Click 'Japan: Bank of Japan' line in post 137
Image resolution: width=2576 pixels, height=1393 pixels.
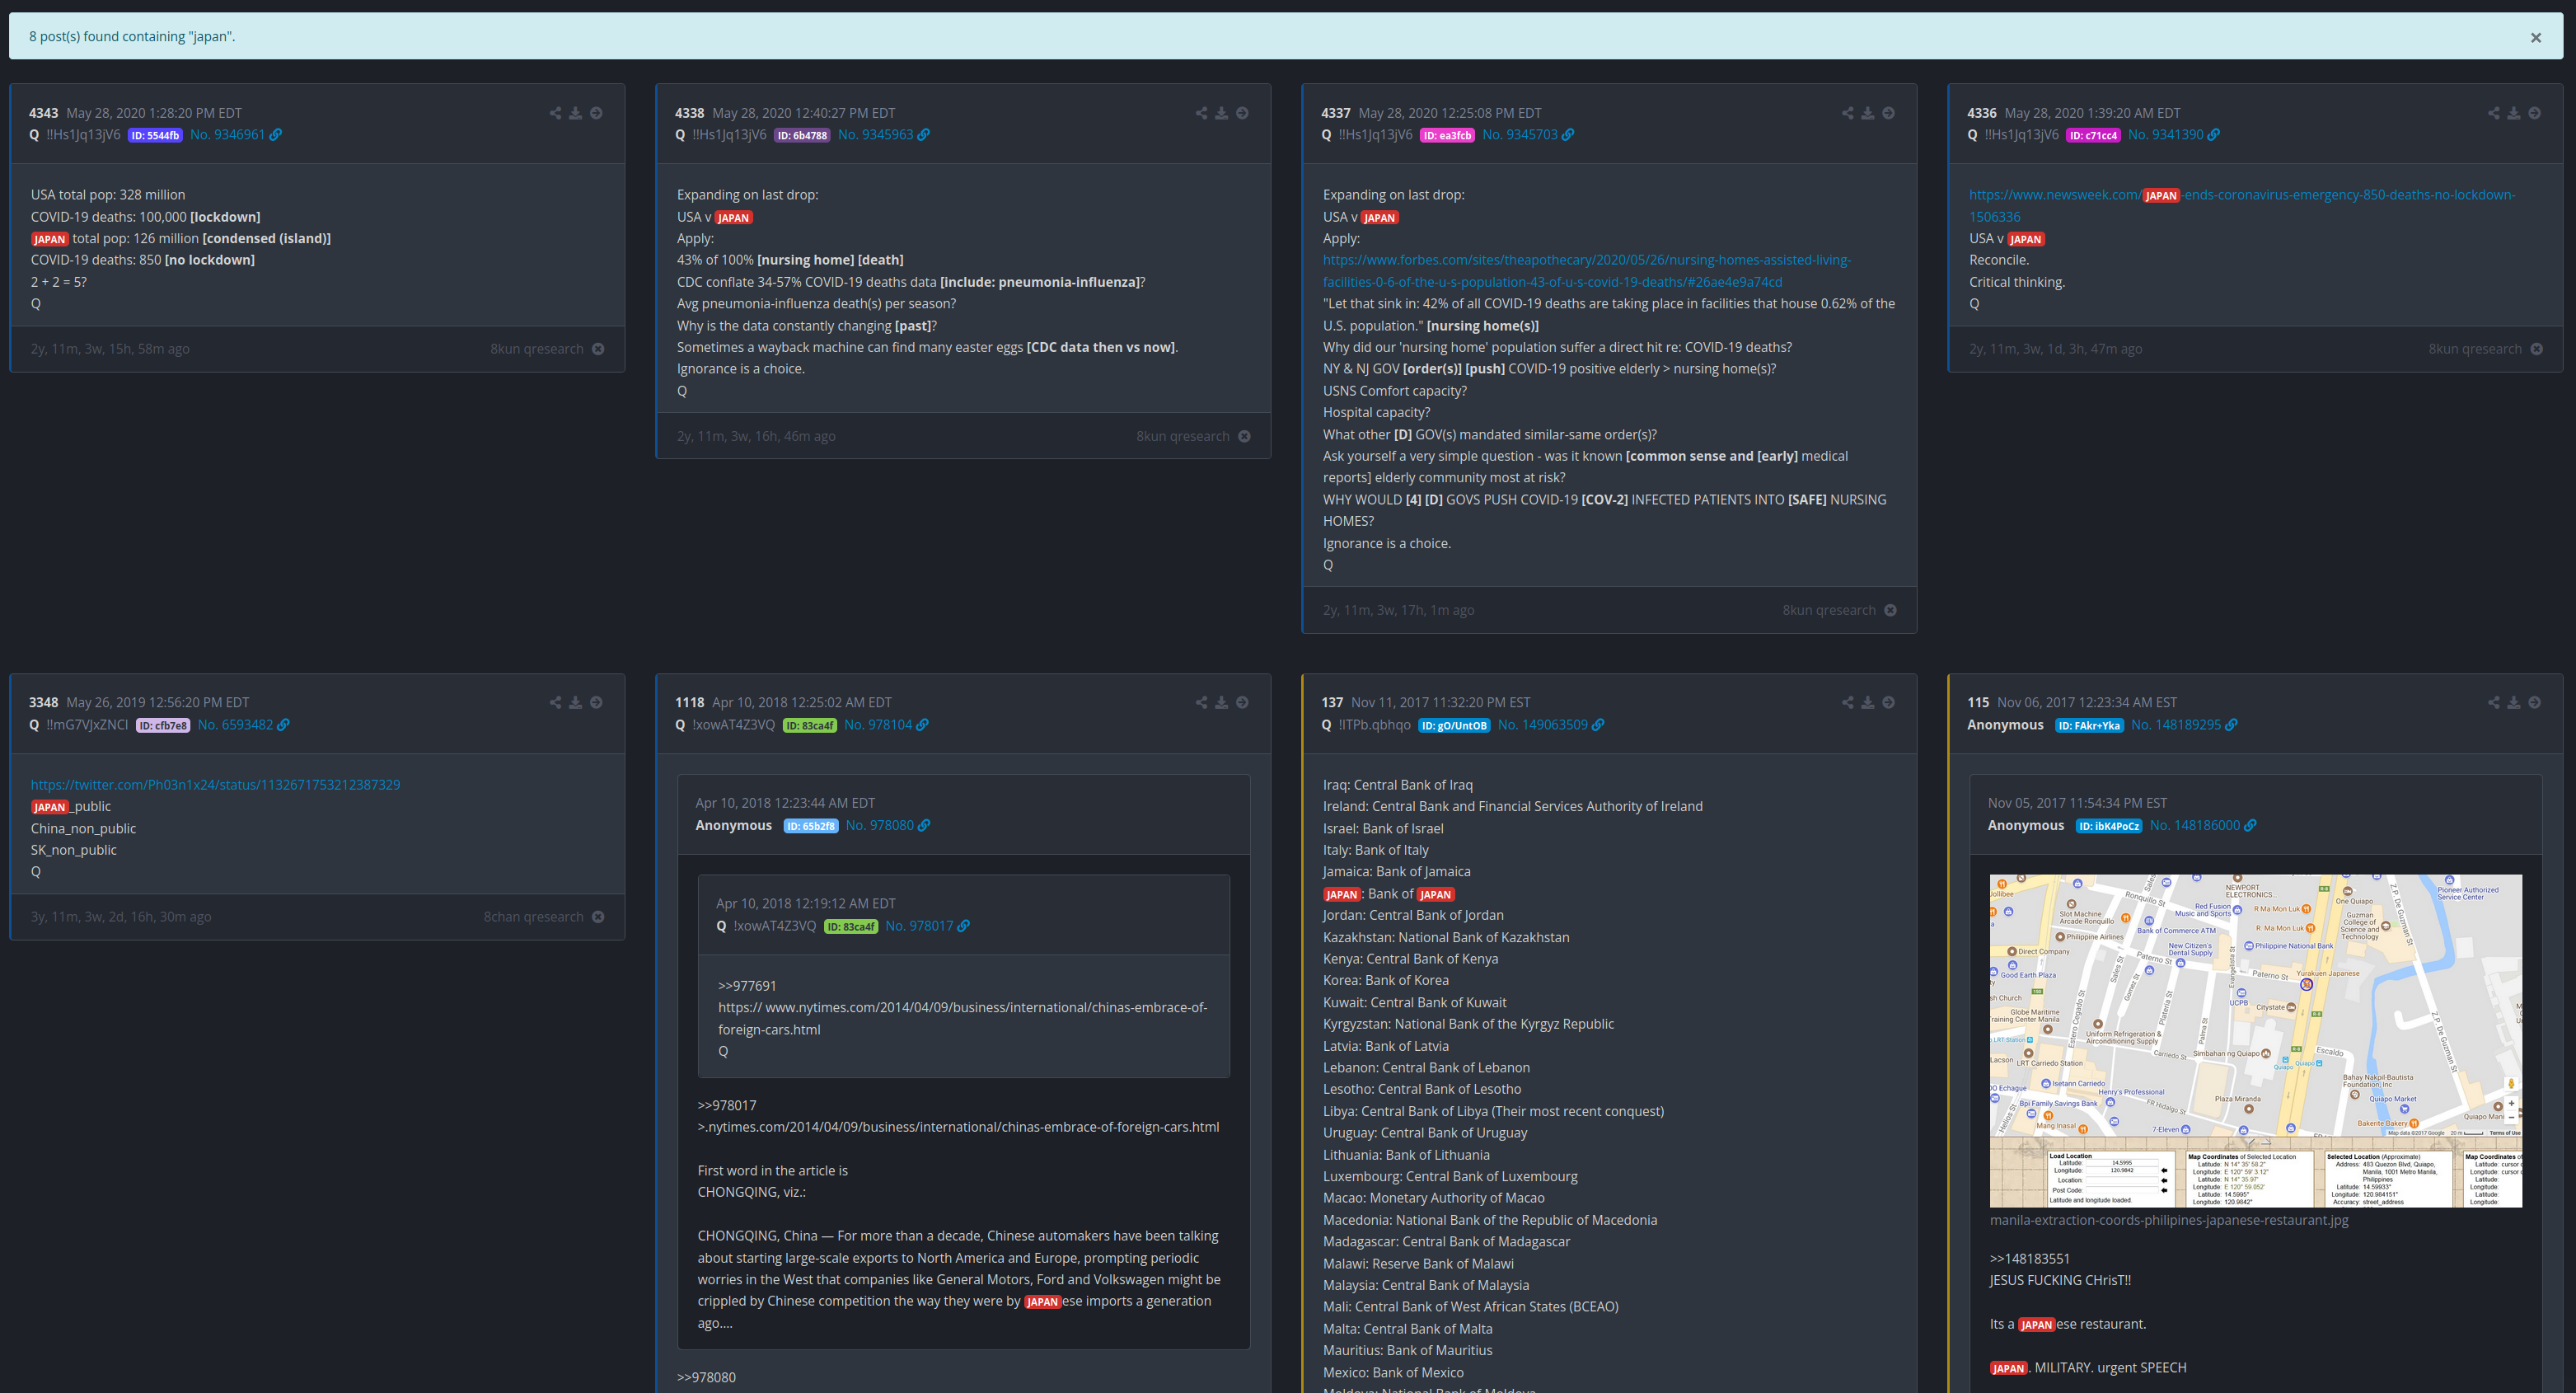(1389, 894)
